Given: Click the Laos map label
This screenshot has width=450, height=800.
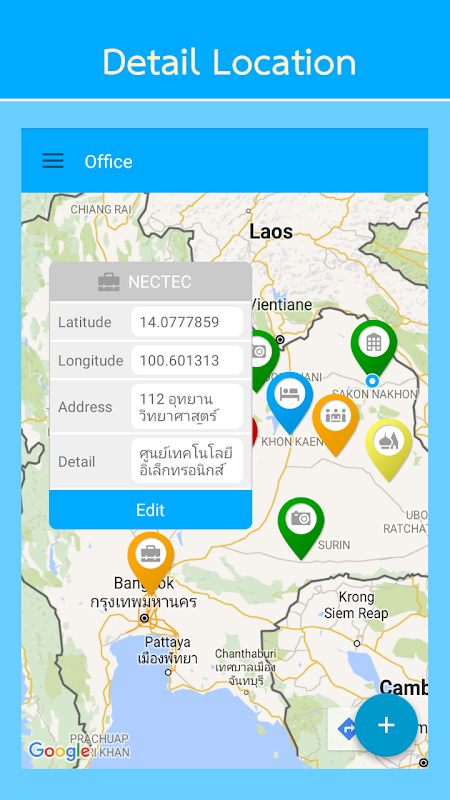Looking at the screenshot, I should [271, 232].
